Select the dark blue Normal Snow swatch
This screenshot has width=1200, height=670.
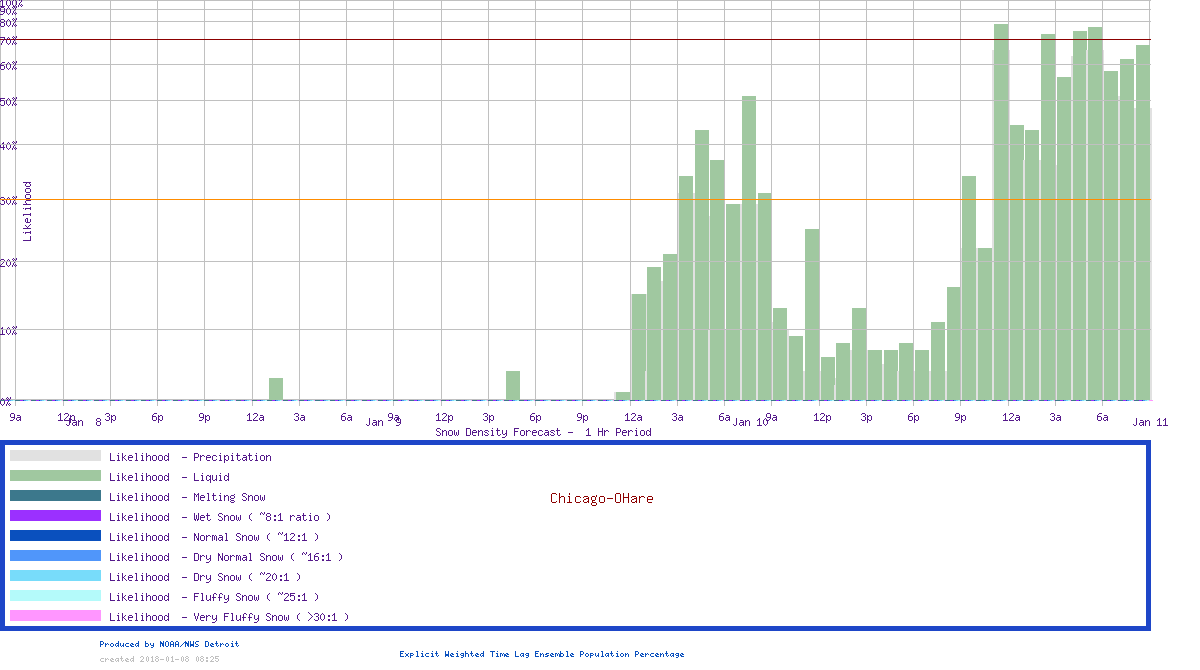pyautogui.click(x=55, y=536)
